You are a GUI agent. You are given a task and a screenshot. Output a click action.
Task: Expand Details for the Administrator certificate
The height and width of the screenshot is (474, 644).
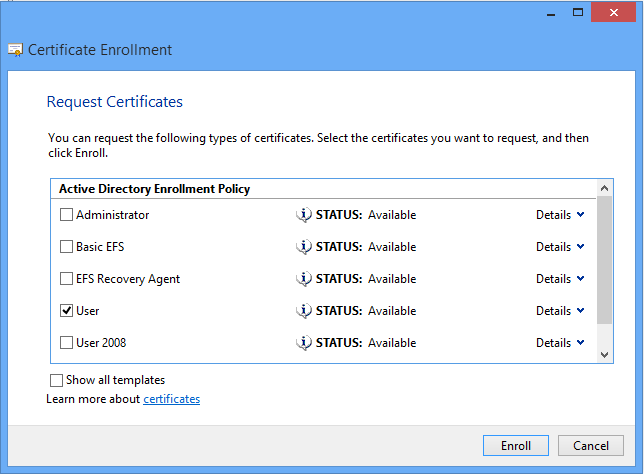(560, 215)
